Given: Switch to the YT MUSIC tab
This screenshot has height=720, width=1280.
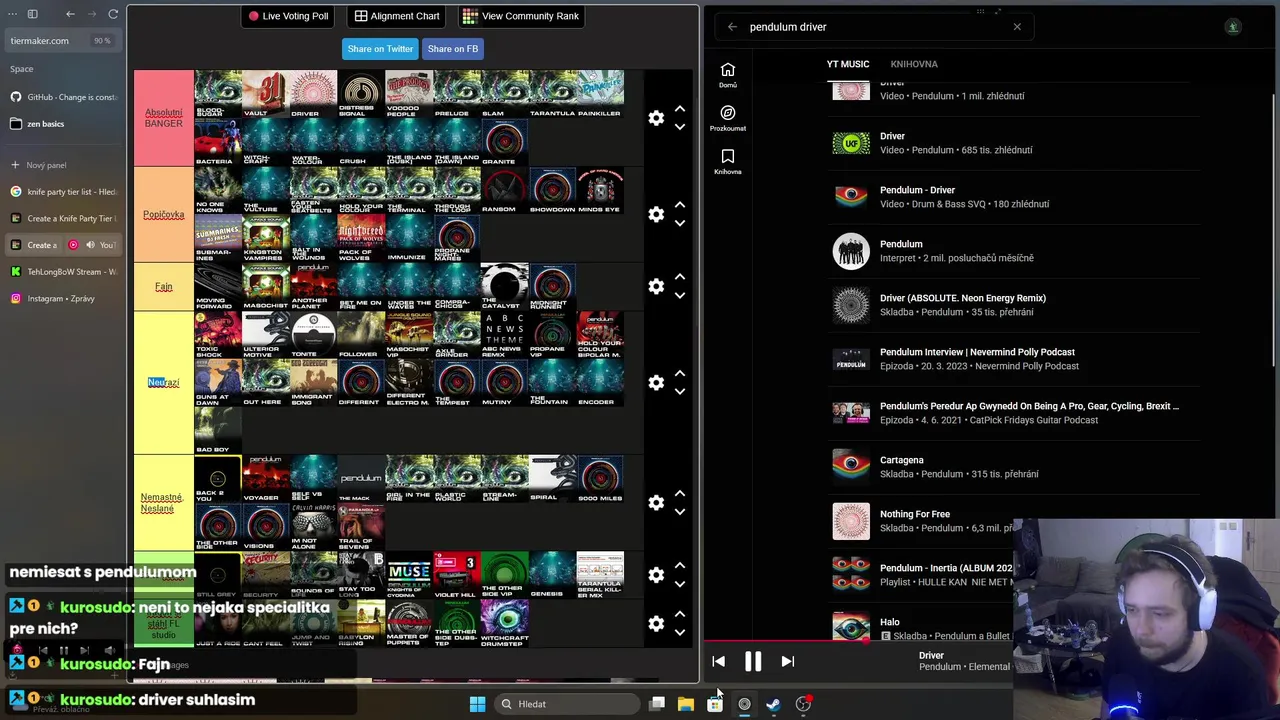Looking at the screenshot, I should point(848,64).
